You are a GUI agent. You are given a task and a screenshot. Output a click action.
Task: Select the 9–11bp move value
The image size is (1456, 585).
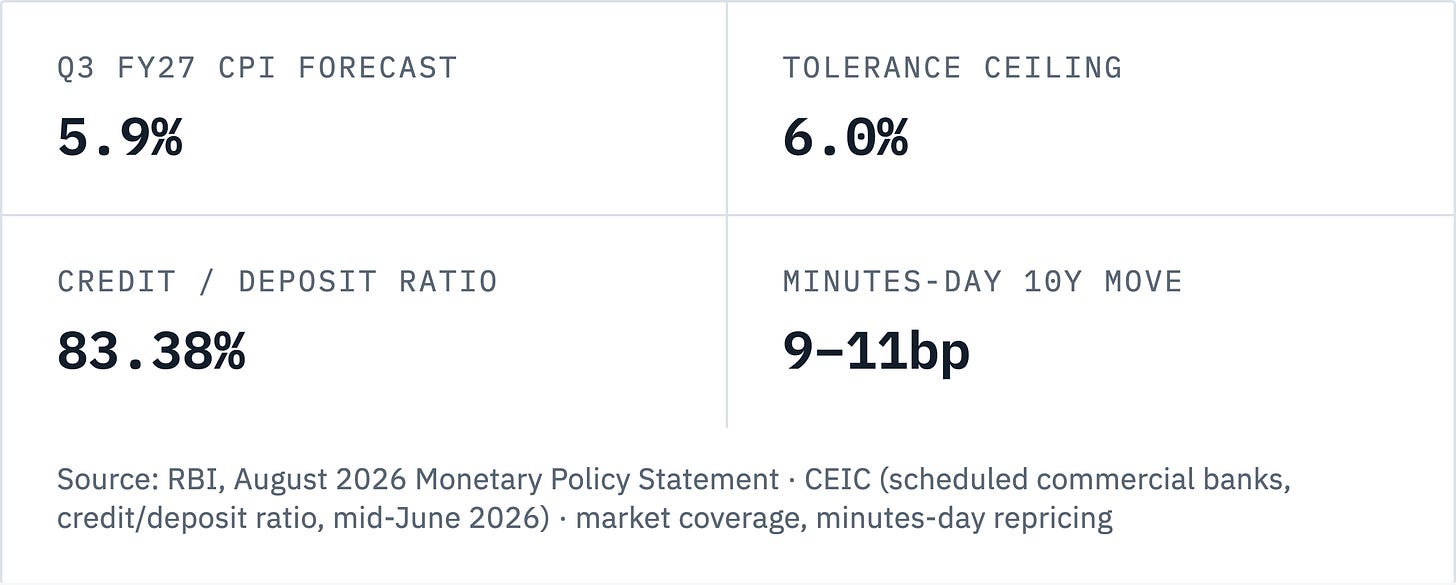coord(876,351)
